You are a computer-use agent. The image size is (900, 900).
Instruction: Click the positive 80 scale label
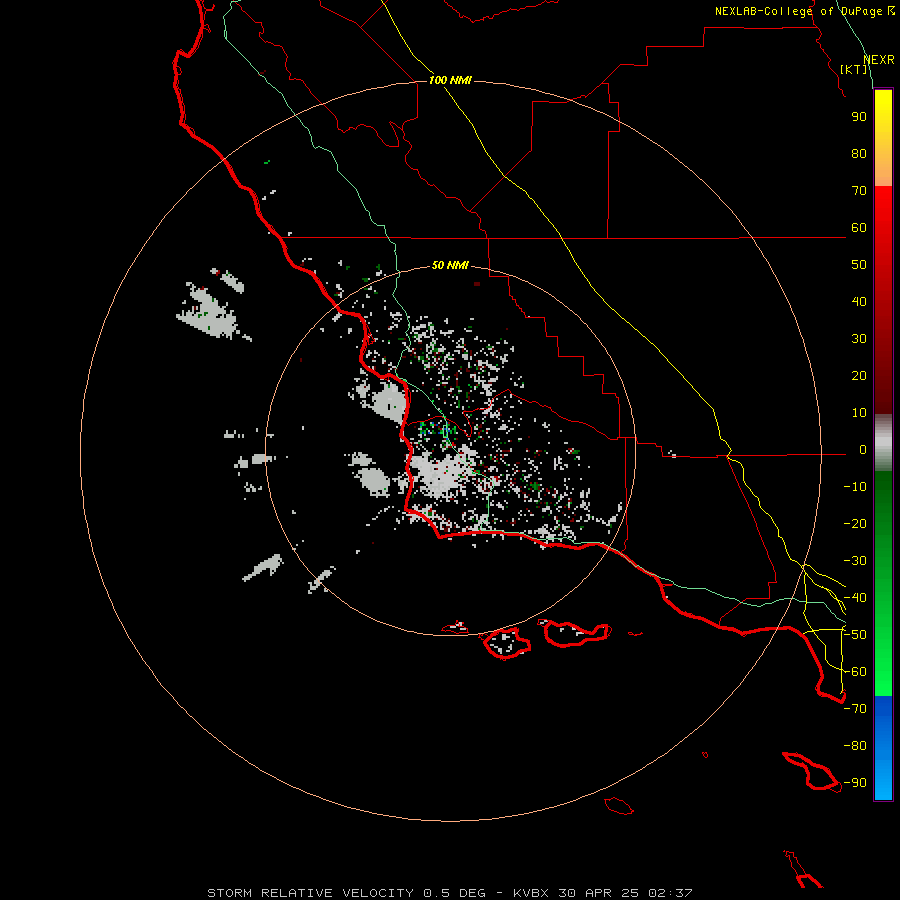[x=859, y=154]
